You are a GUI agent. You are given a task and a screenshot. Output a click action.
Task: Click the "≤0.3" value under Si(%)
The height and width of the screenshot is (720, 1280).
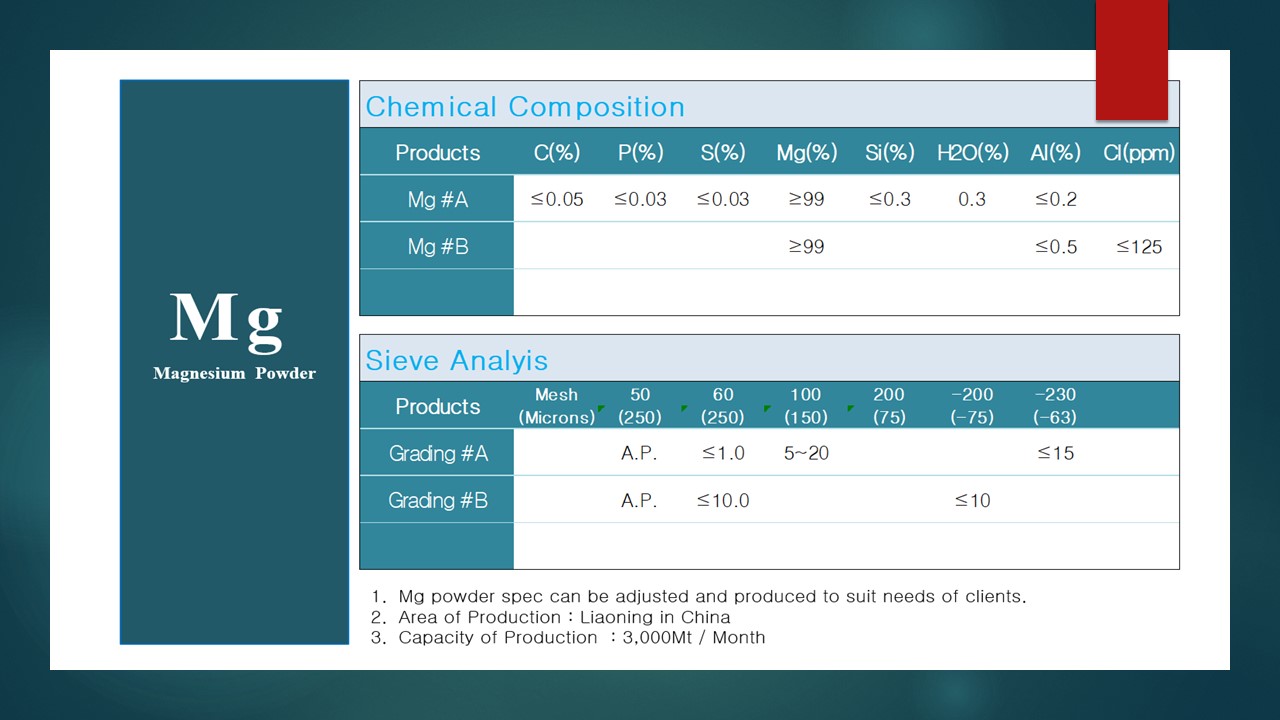click(x=890, y=199)
